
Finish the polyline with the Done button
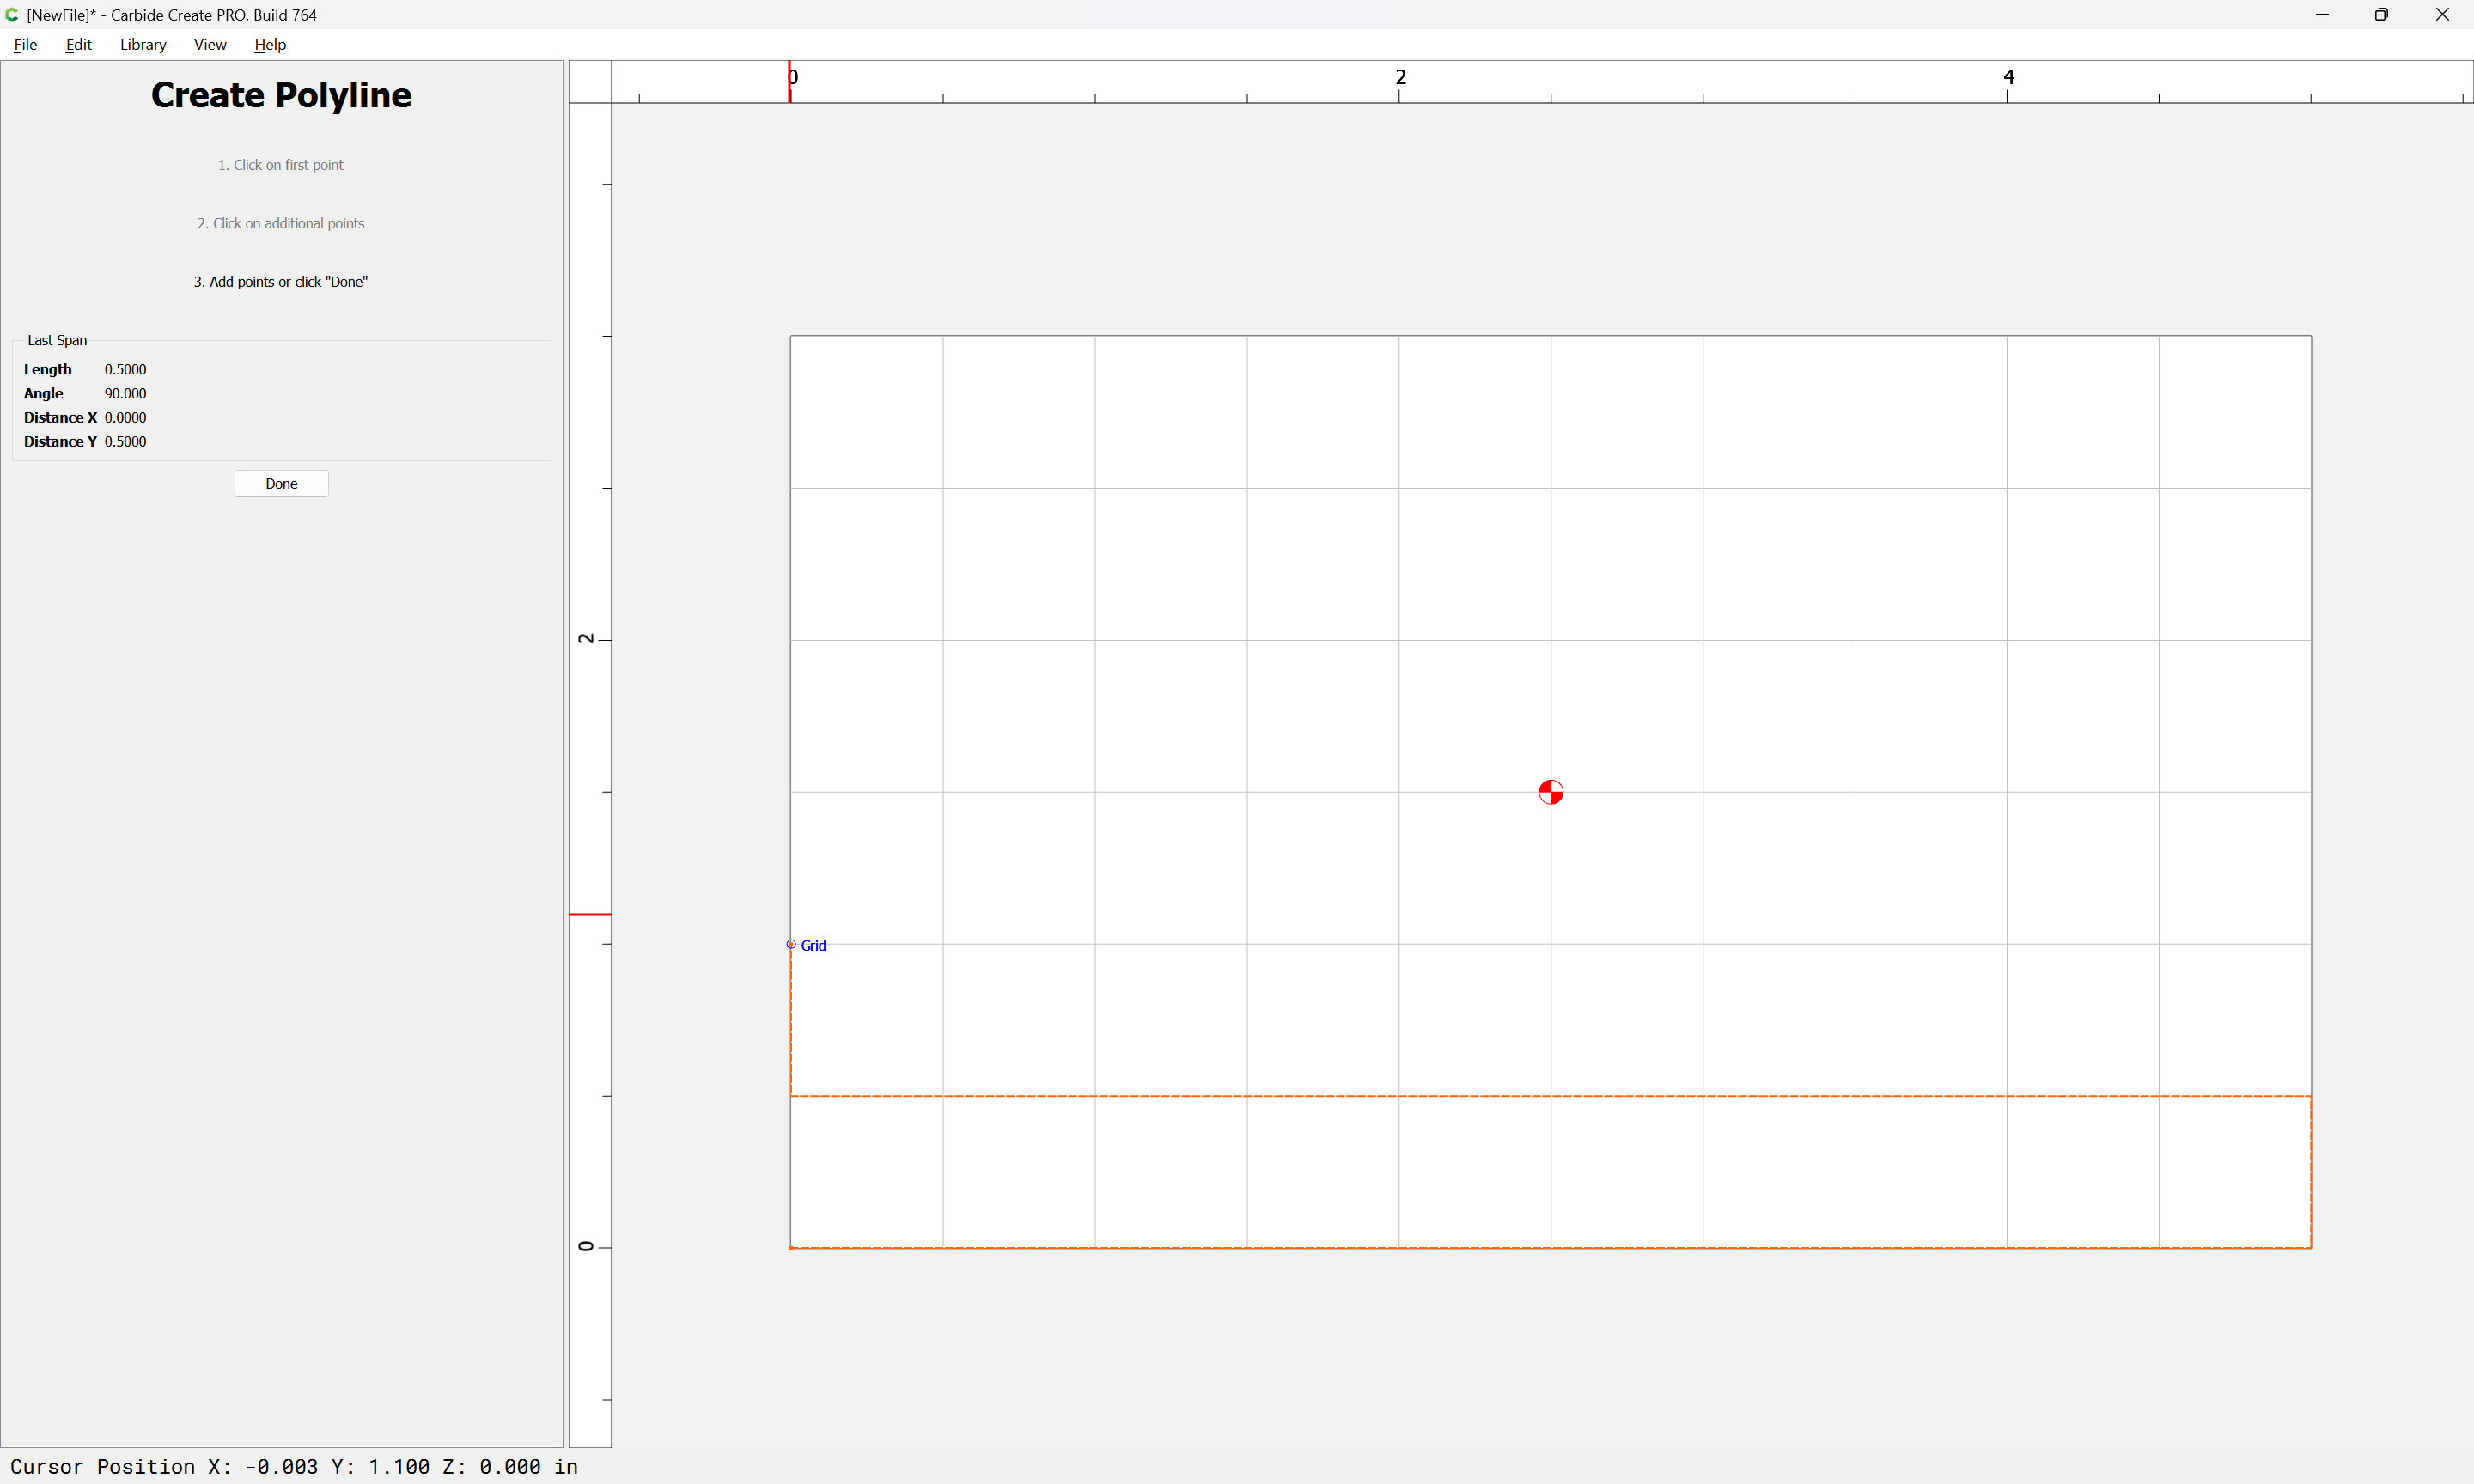[x=281, y=484]
